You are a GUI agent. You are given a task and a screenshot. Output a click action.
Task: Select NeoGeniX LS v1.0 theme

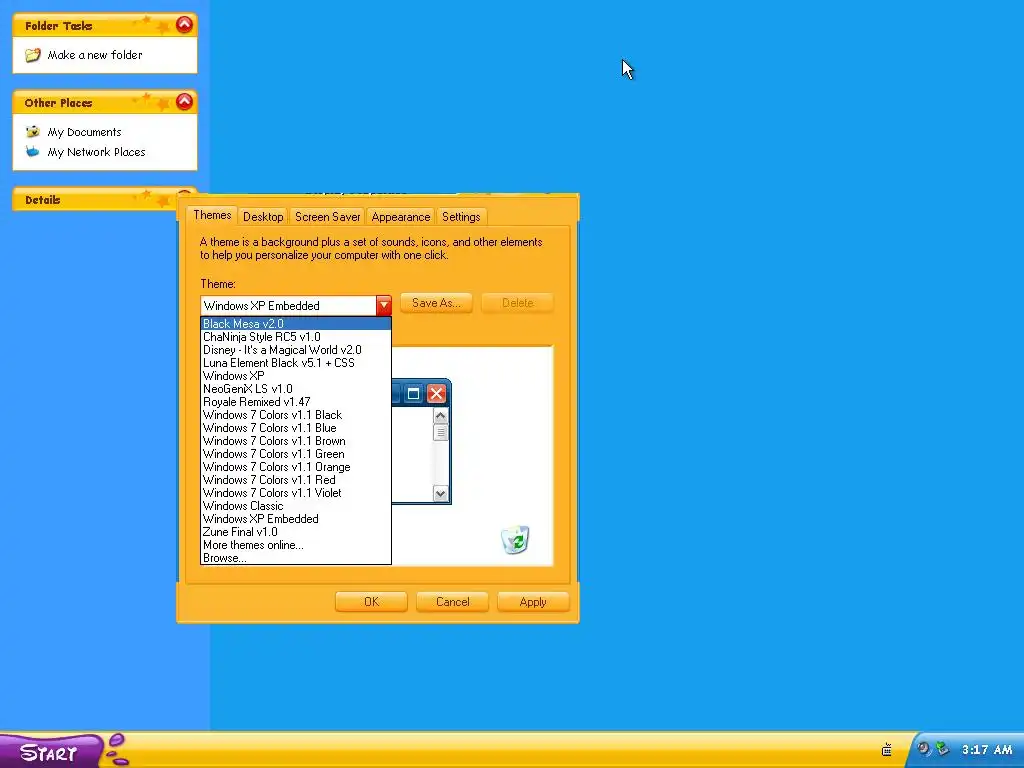point(296,389)
